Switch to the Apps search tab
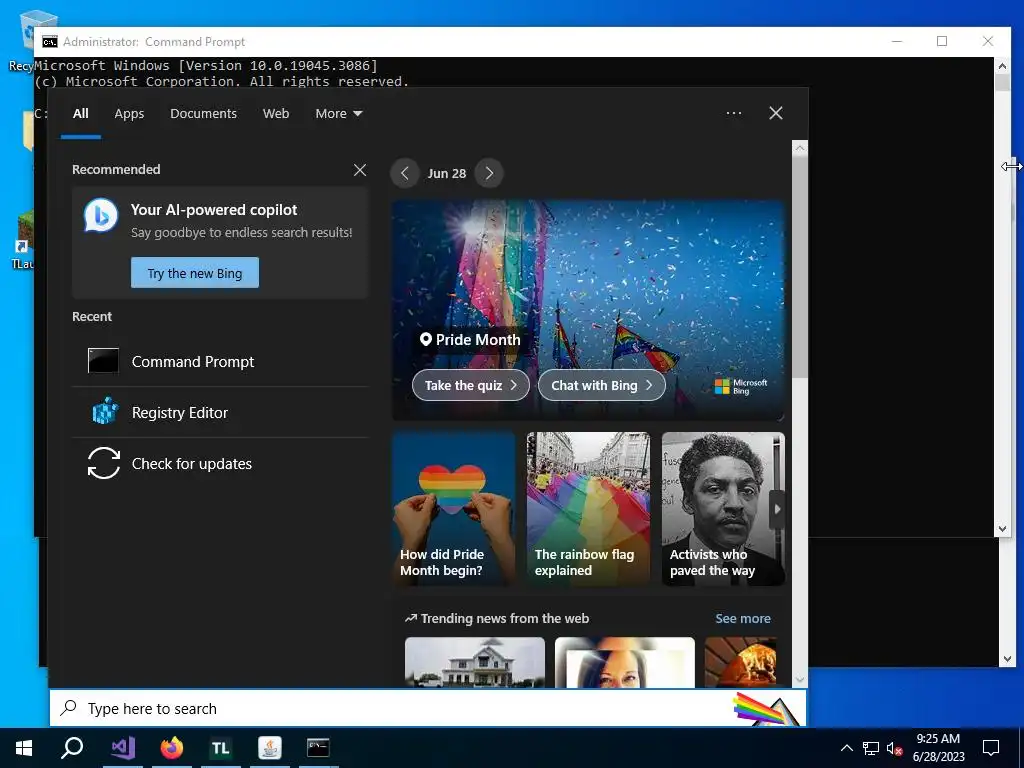The width and height of the screenshot is (1024, 768). coord(129,114)
